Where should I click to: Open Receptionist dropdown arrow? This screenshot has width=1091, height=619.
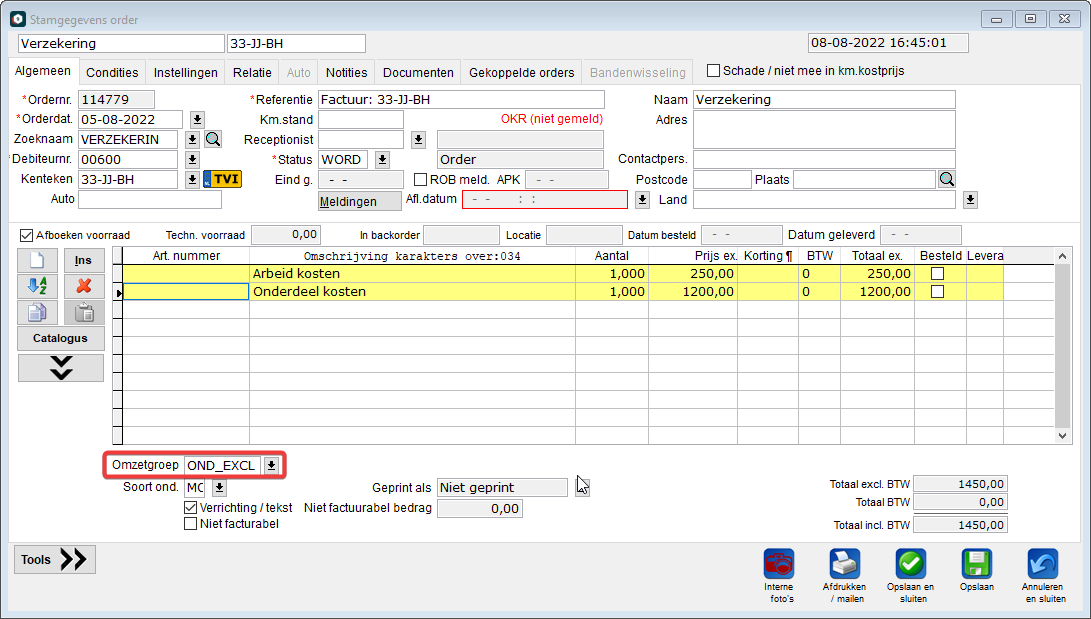pos(418,139)
